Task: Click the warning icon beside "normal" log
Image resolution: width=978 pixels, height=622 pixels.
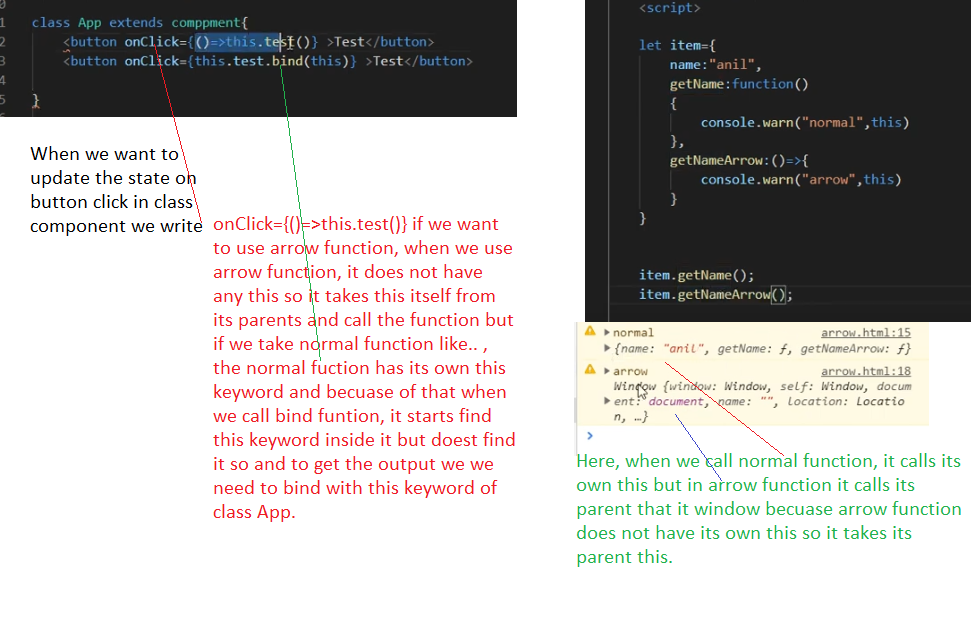Action: [x=590, y=332]
